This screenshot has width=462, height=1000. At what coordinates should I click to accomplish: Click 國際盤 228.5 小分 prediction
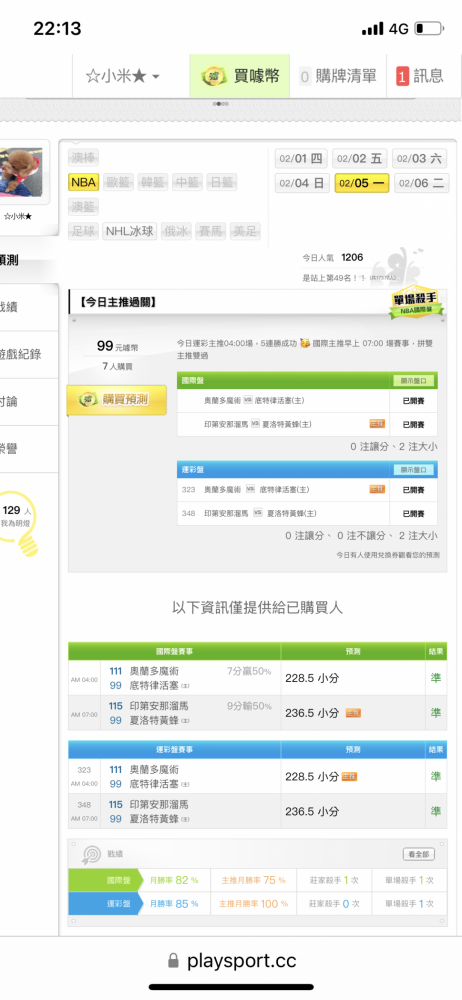[x=311, y=678]
